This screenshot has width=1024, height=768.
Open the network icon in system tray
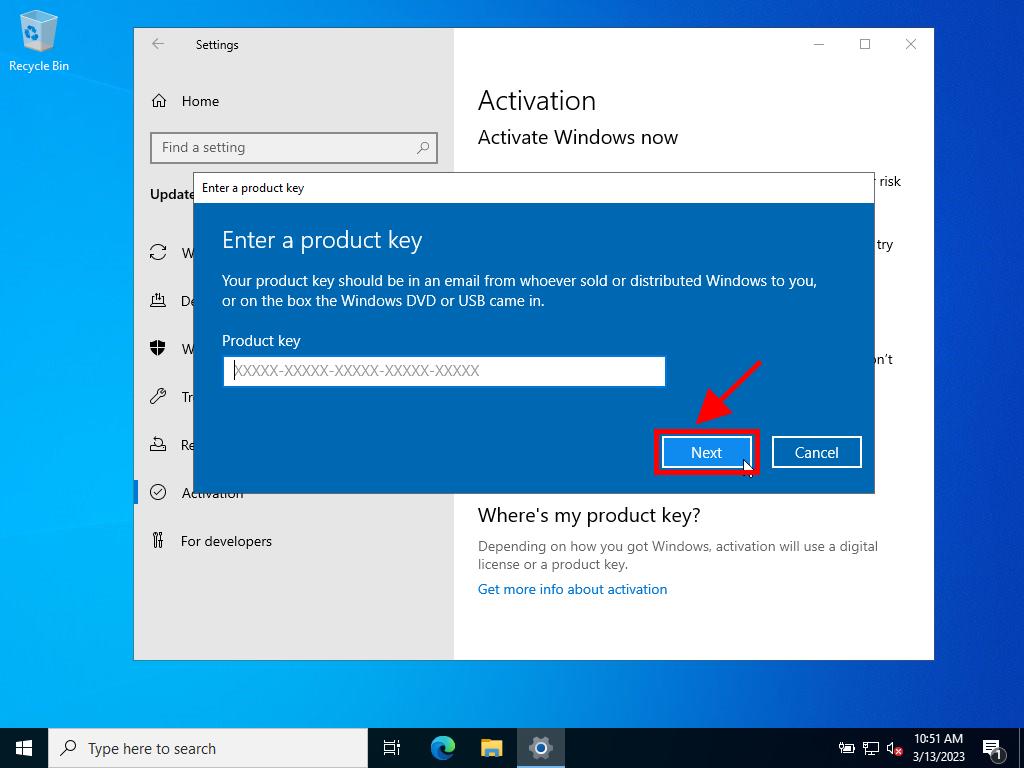click(x=871, y=748)
